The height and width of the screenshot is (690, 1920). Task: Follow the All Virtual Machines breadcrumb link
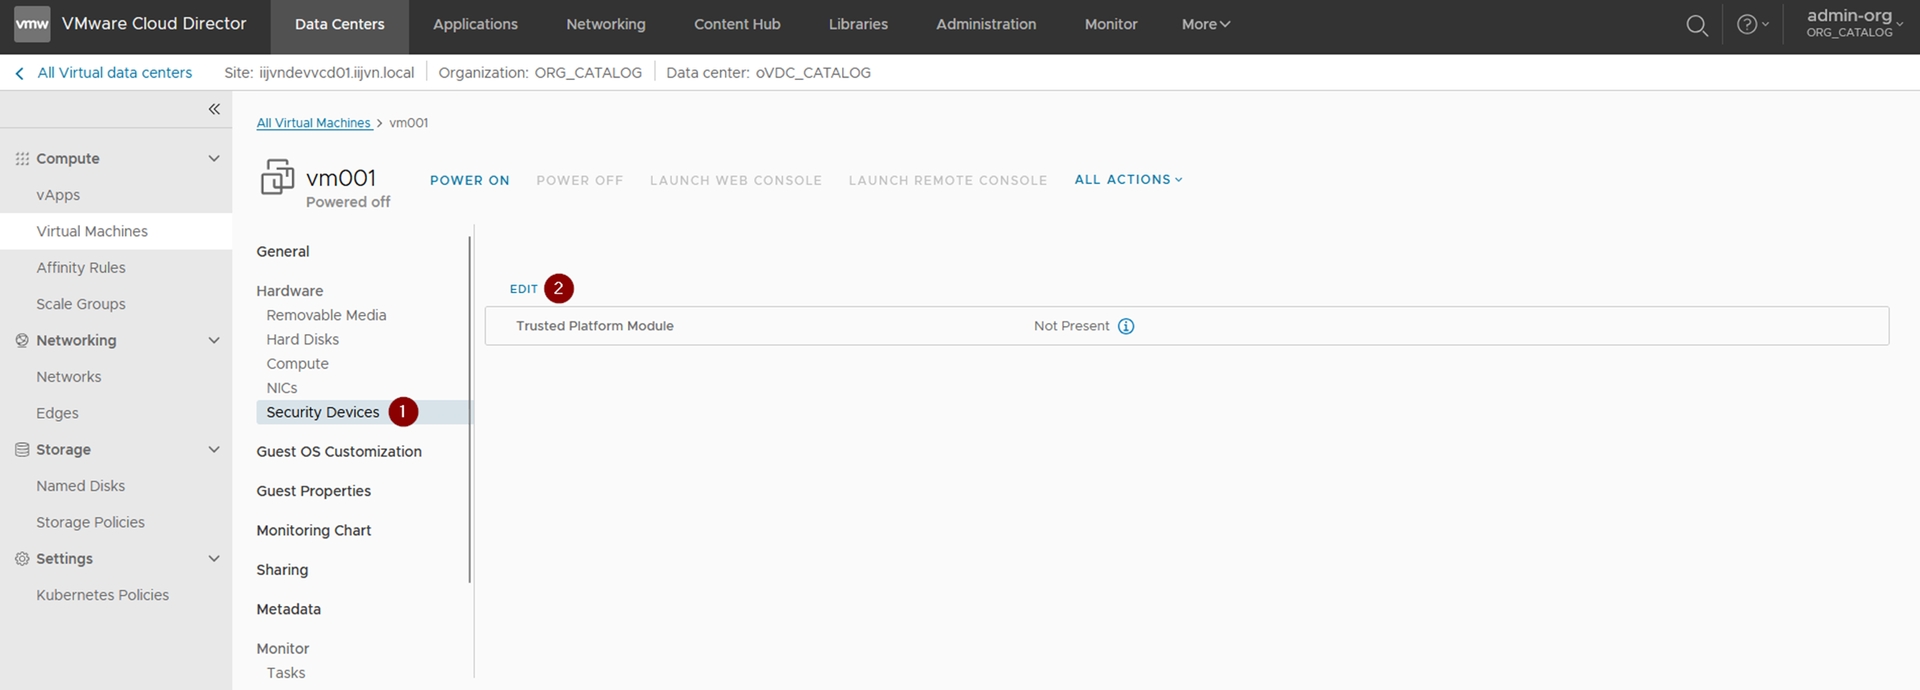tap(313, 123)
